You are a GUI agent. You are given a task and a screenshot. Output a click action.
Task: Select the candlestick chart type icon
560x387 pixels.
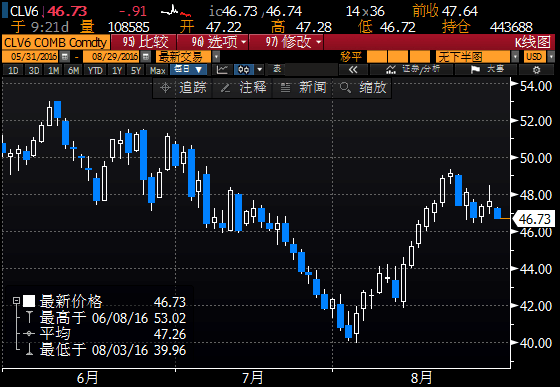(244, 70)
